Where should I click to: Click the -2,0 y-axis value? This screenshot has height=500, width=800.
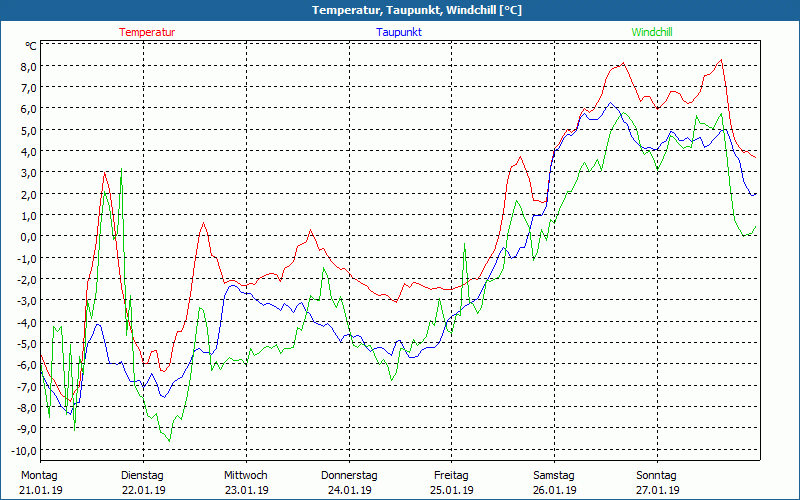coord(27,280)
